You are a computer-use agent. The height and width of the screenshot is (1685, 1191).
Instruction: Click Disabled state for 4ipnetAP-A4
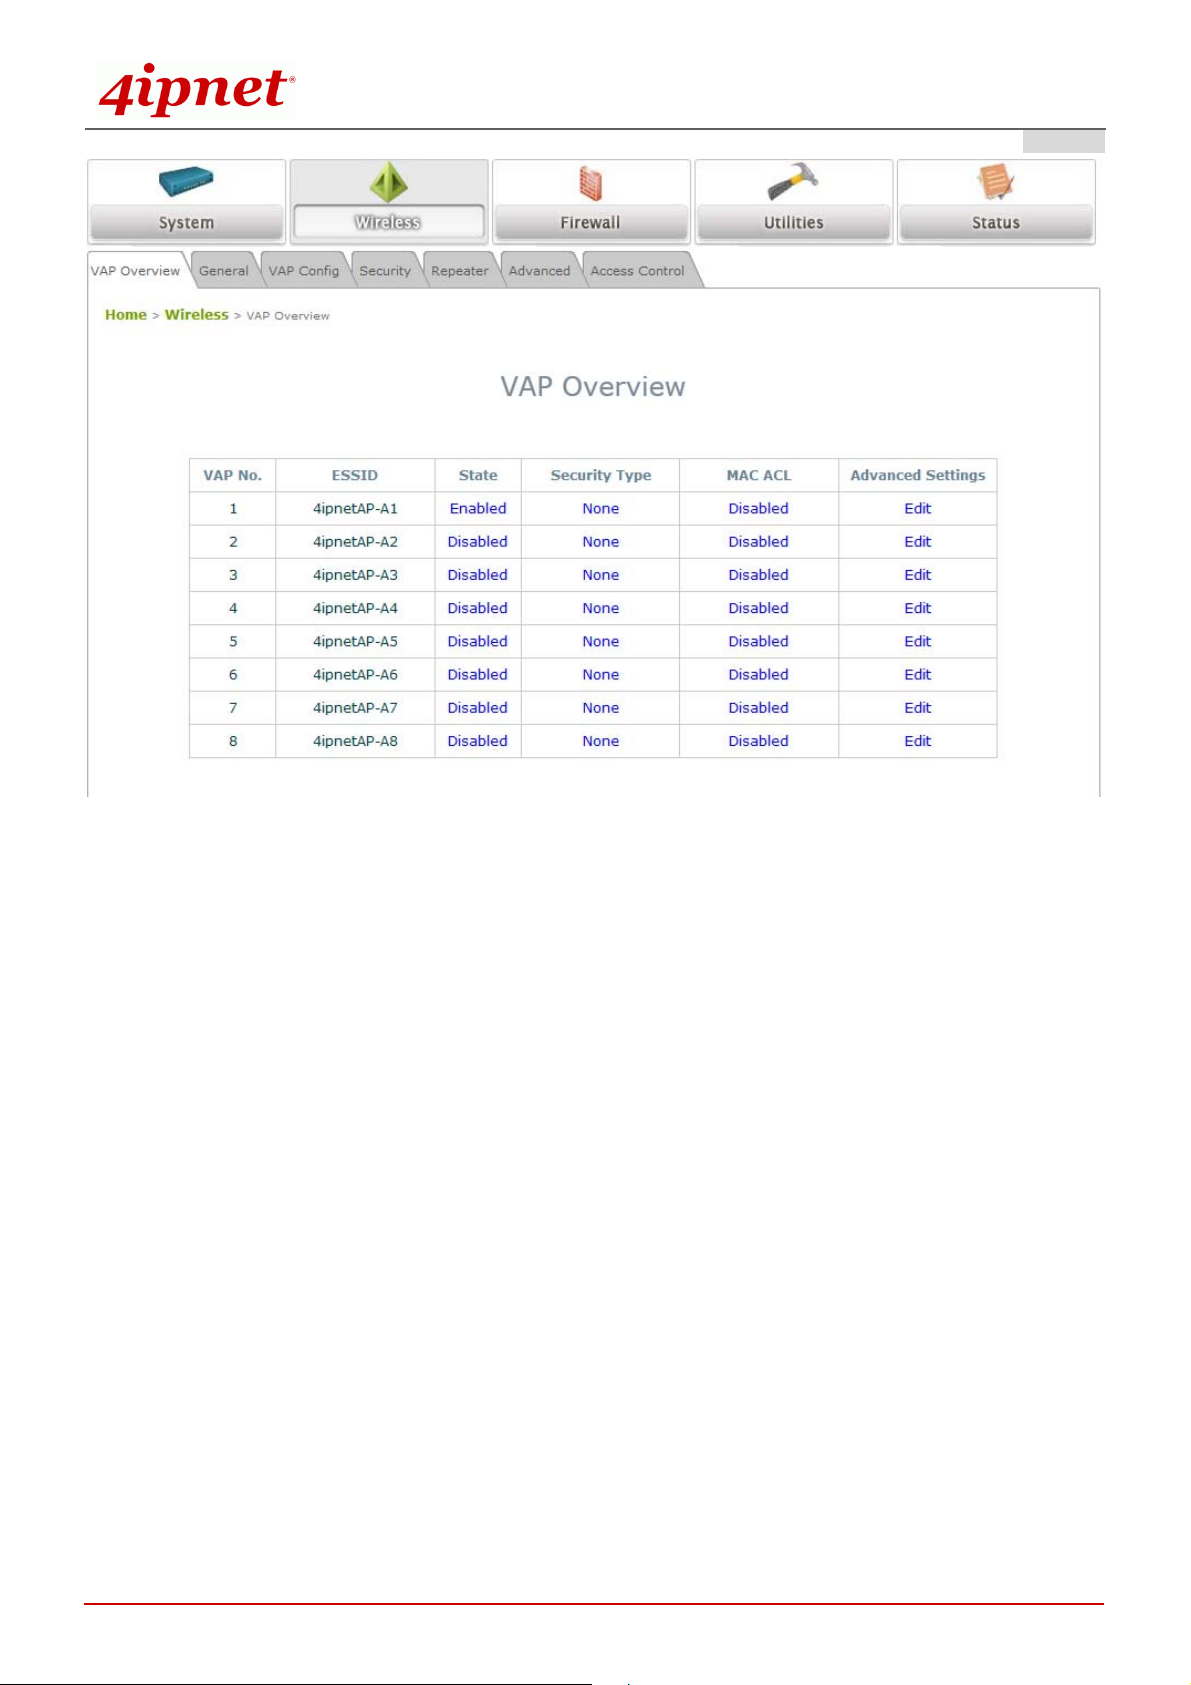pos(478,608)
